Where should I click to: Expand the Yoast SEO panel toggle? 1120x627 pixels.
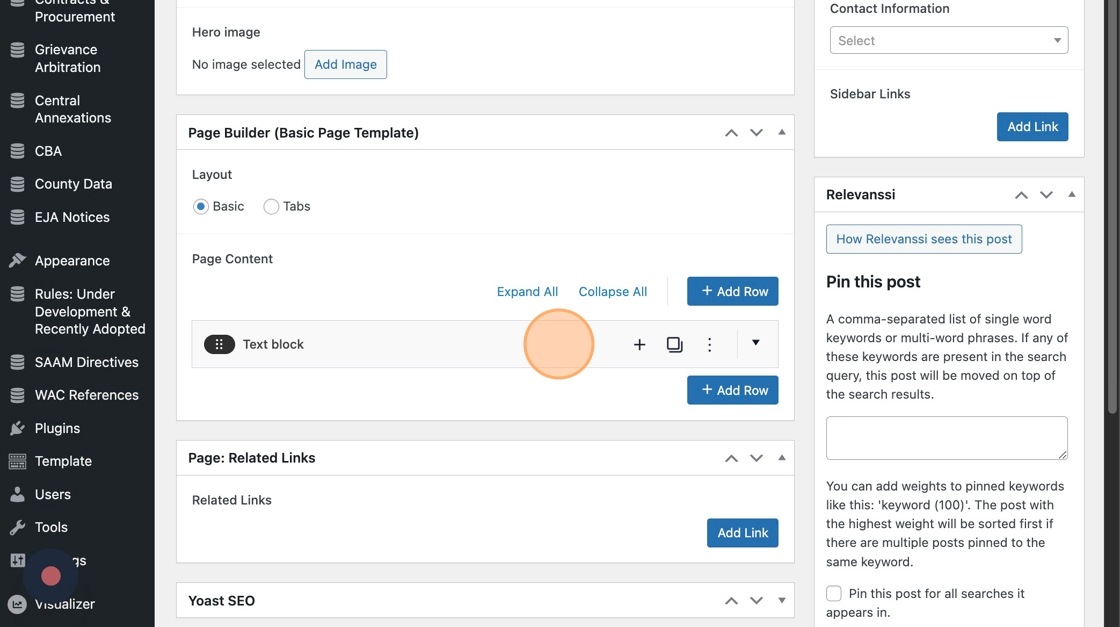[x=782, y=601]
